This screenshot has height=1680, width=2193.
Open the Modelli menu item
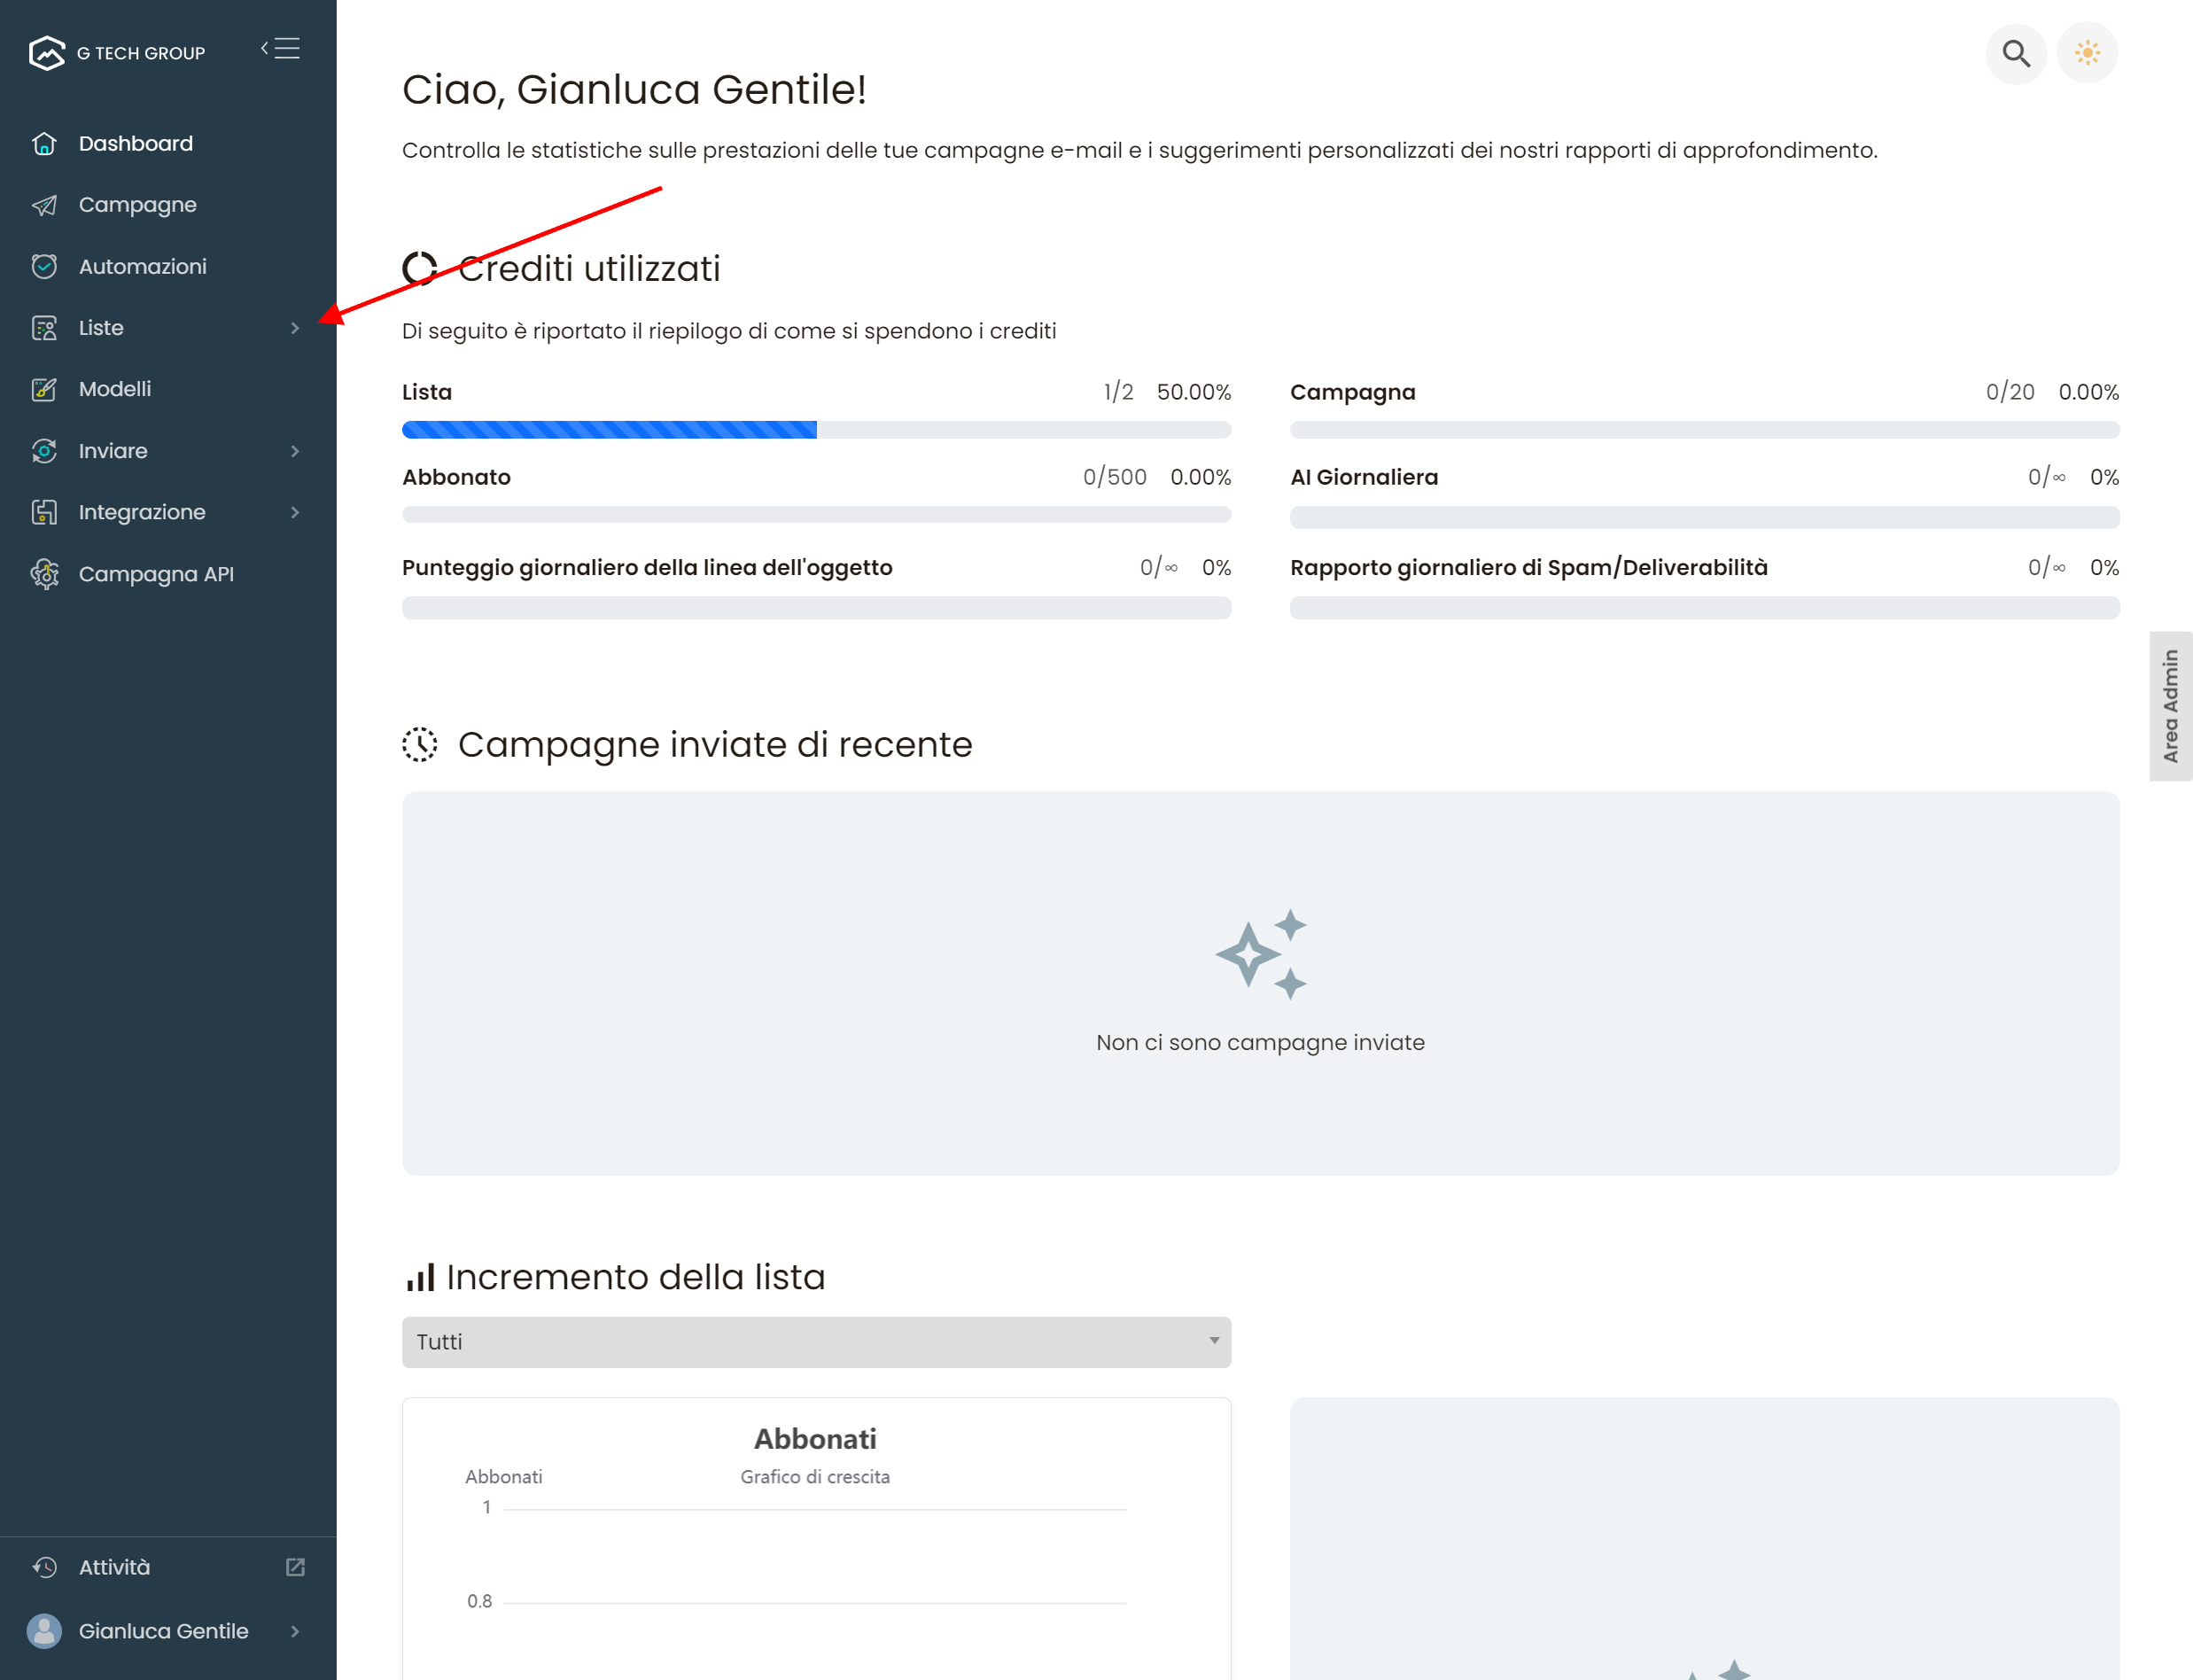[115, 389]
